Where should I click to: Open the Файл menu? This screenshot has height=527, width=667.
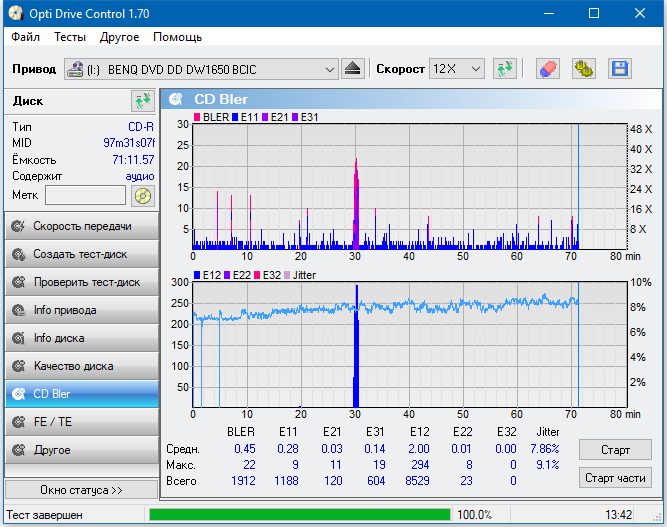click(x=26, y=37)
